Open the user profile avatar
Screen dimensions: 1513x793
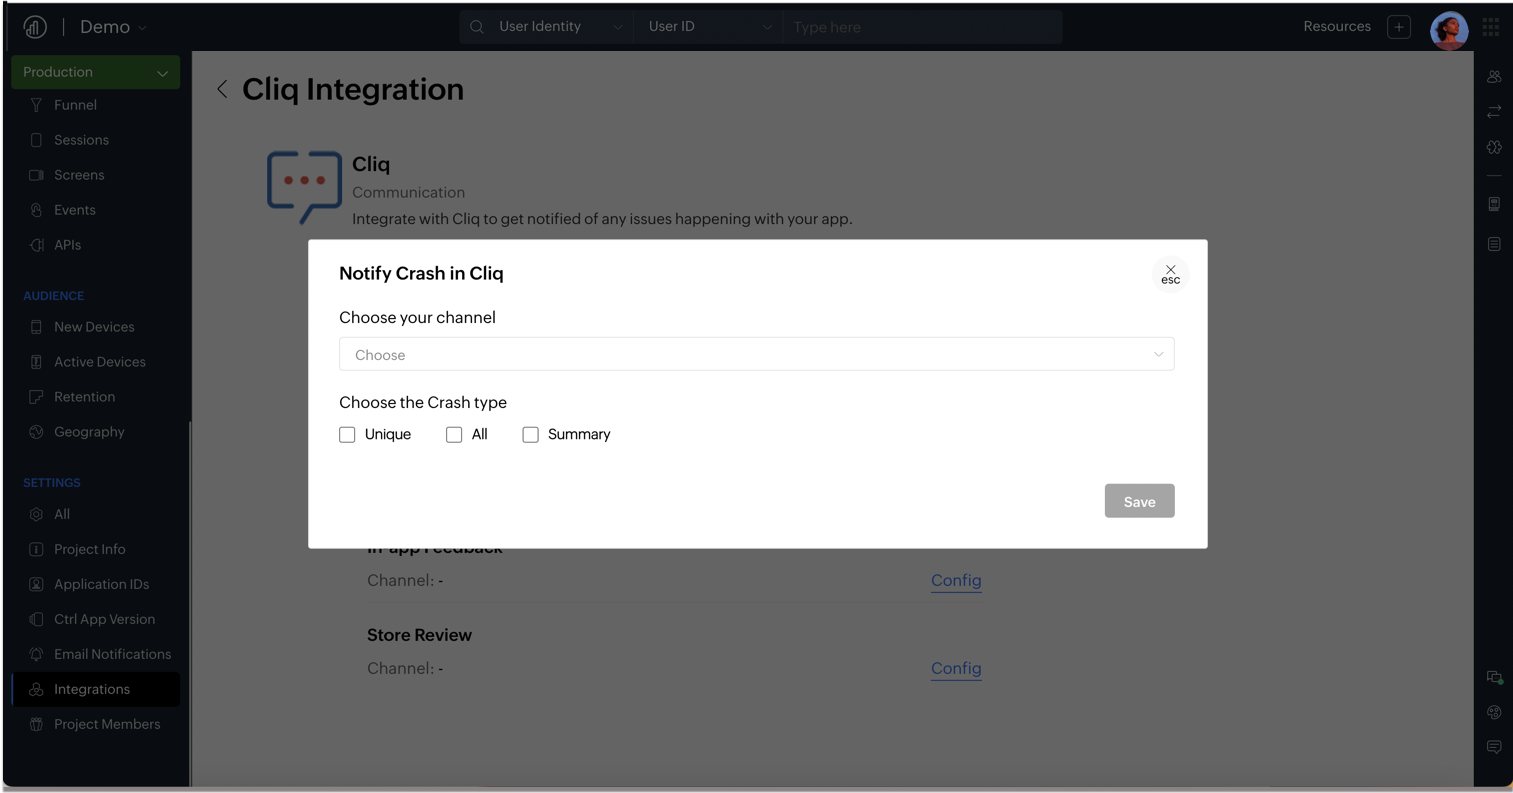click(1449, 30)
